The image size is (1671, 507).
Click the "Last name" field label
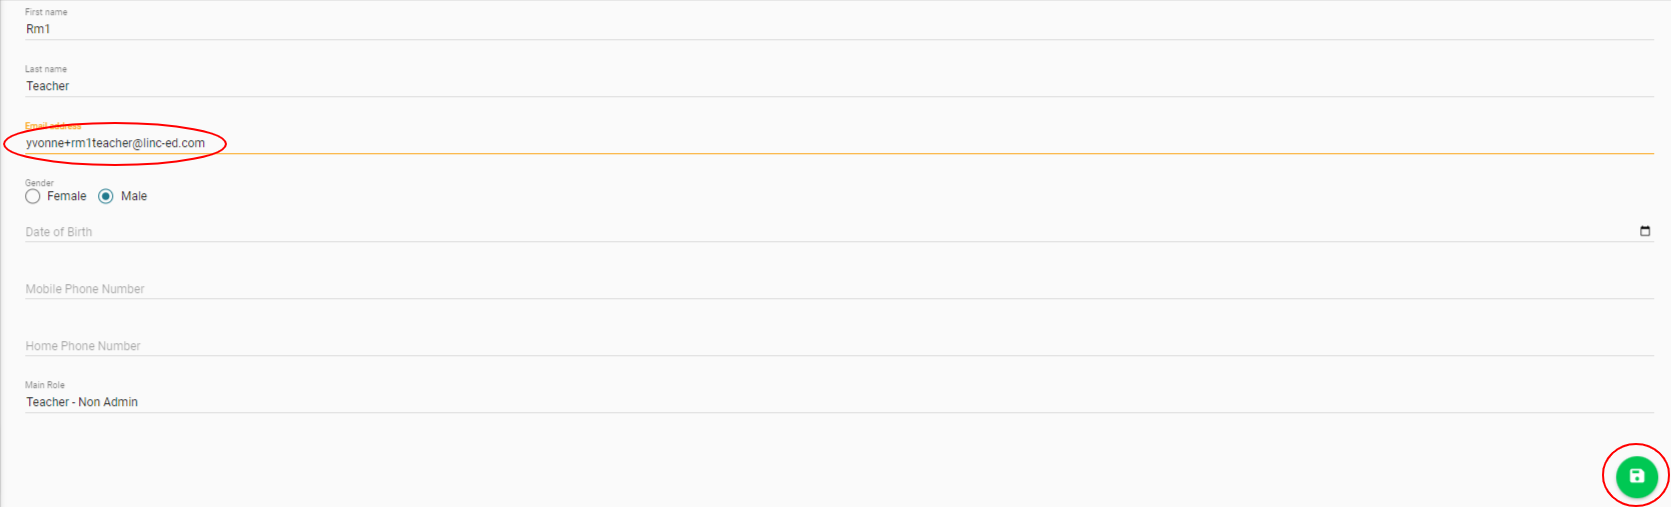pyautogui.click(x=46, y=69)
